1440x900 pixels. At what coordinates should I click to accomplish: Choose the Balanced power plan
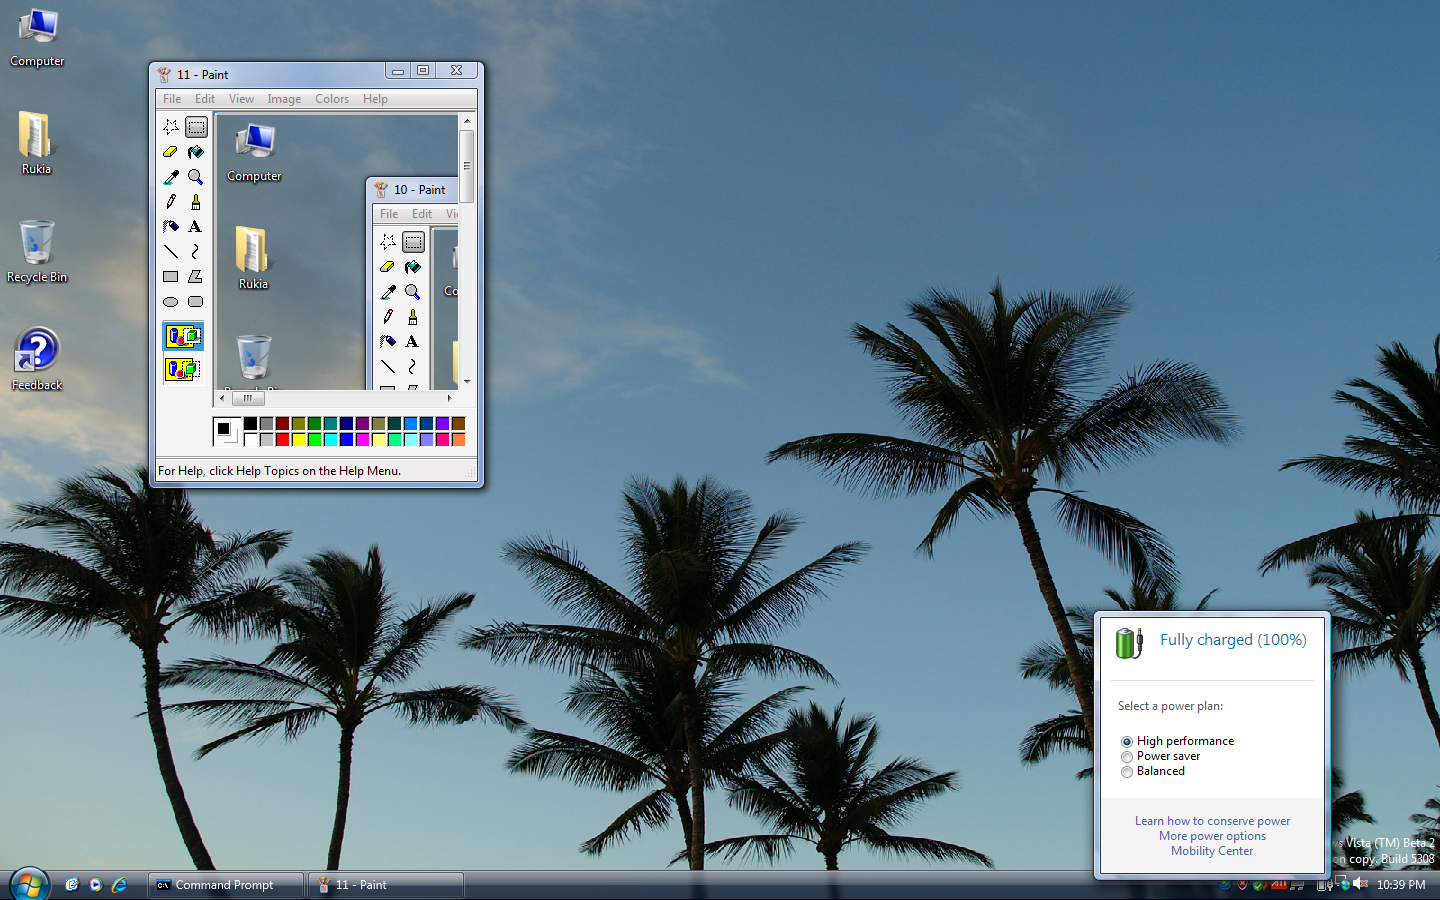[1127, 772]
